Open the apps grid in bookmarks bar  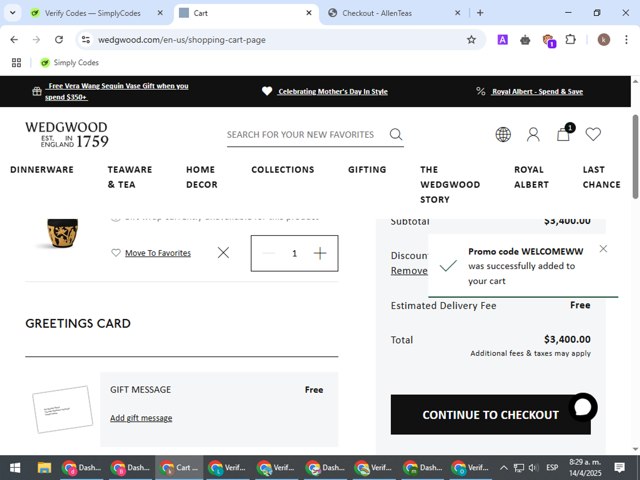point(16,62)
